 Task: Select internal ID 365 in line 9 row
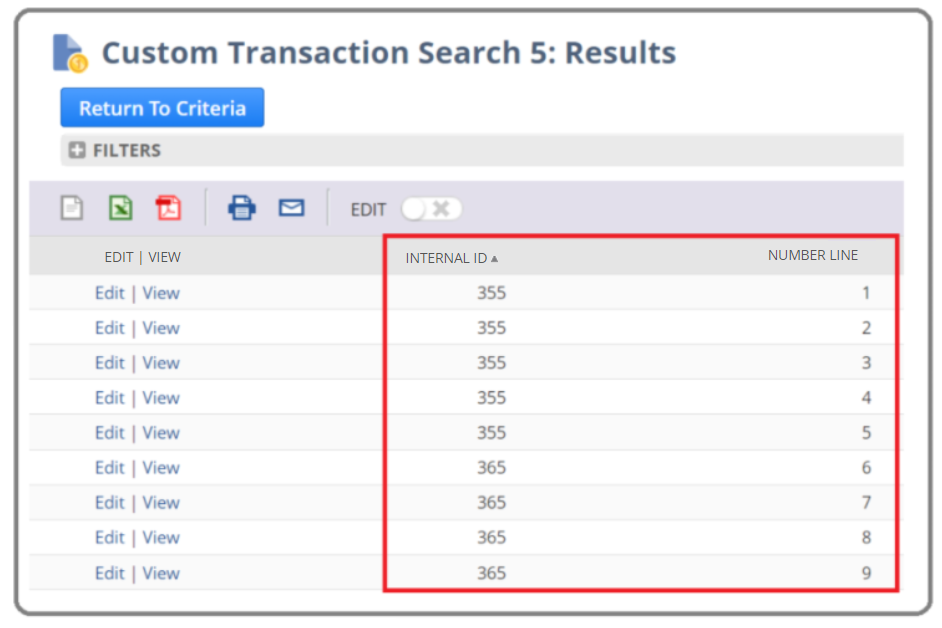pos(491,573)
